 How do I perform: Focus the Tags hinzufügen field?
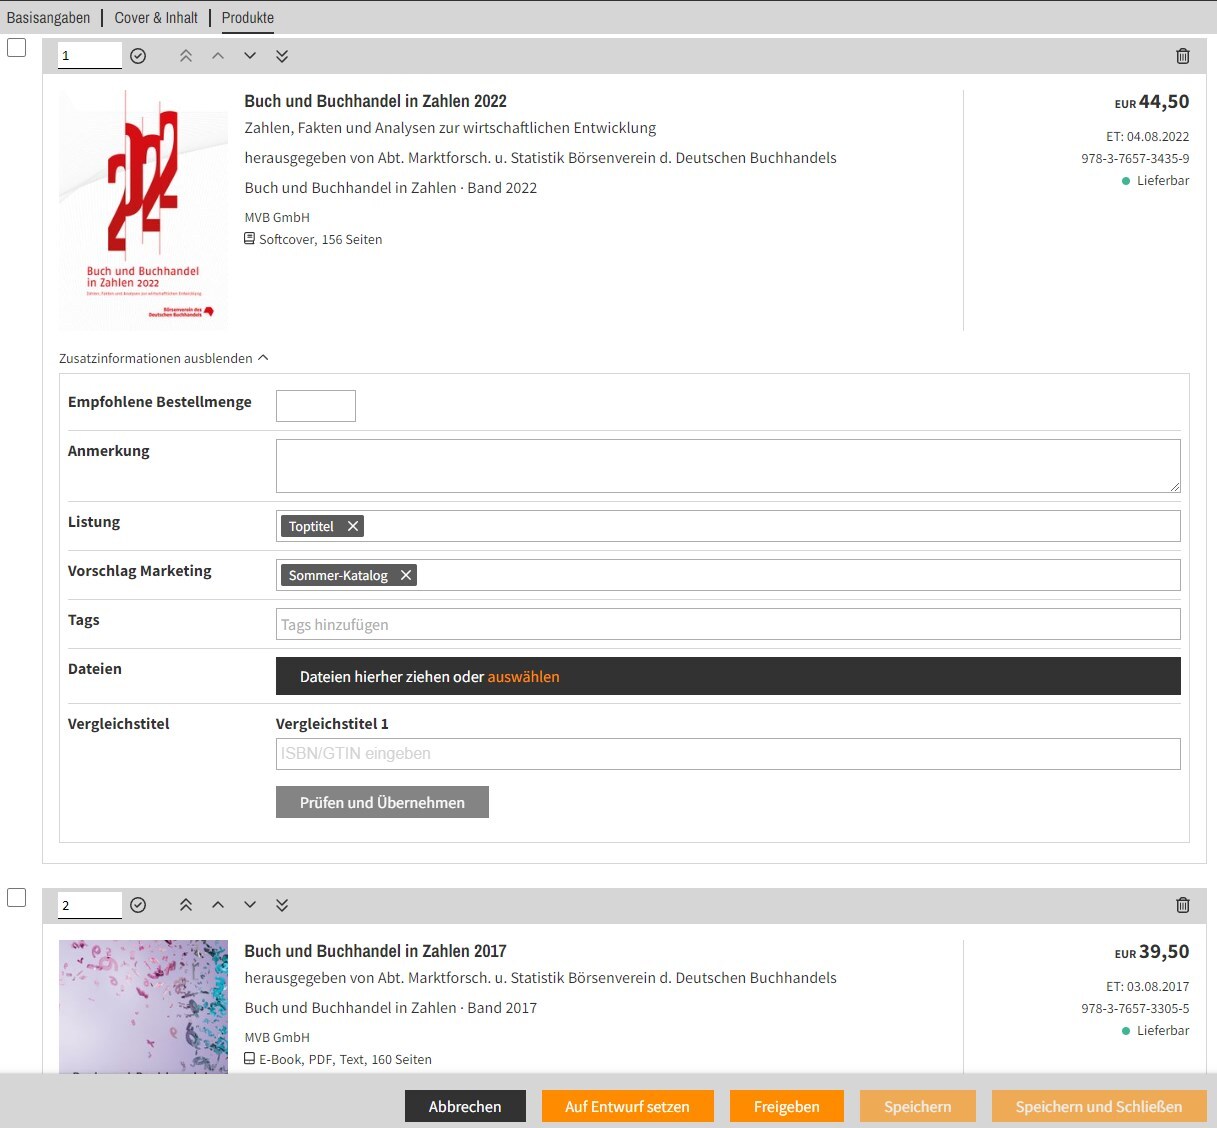coord(728,624)
